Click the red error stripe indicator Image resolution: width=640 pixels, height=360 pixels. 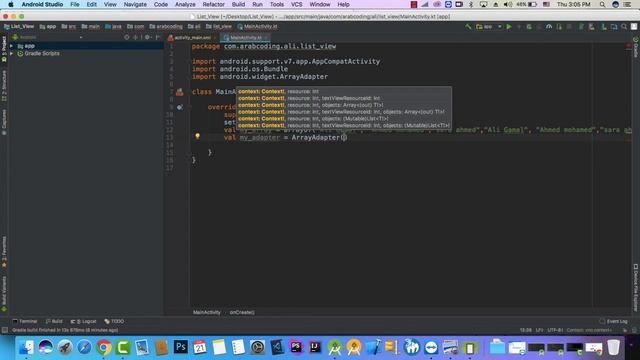[x=629, y=46]
